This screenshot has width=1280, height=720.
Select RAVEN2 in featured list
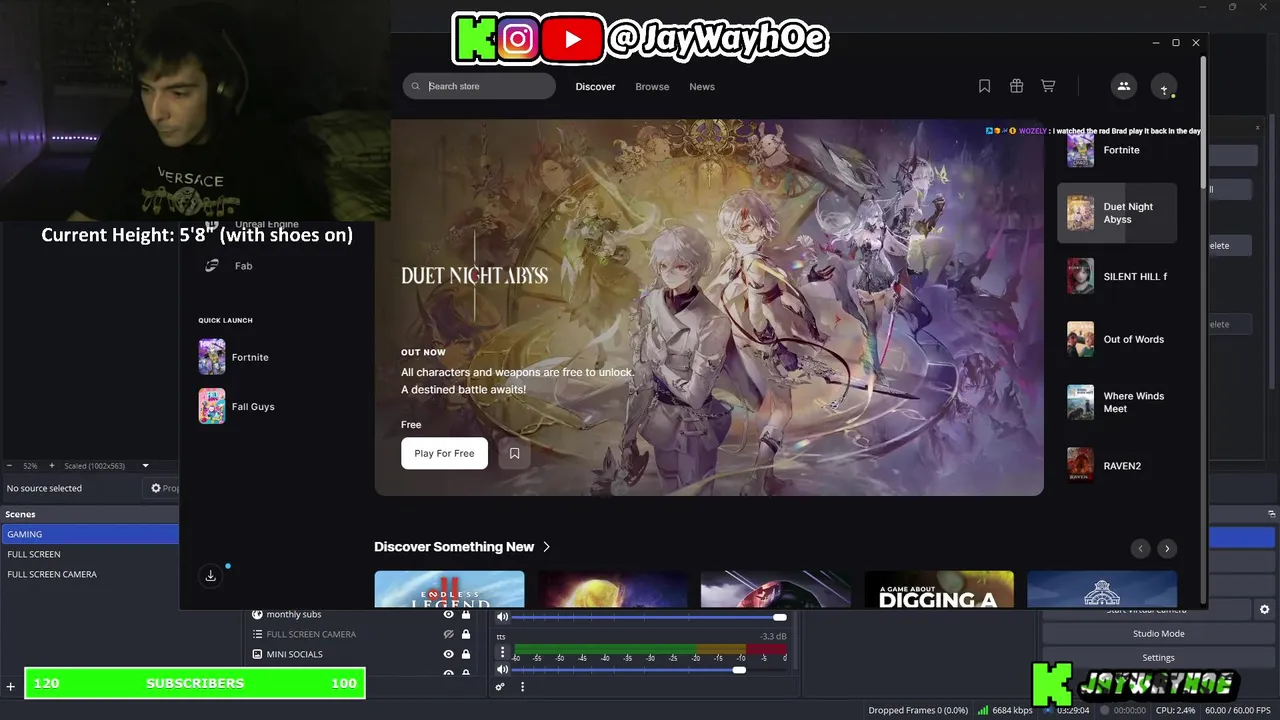[1117, 465]
